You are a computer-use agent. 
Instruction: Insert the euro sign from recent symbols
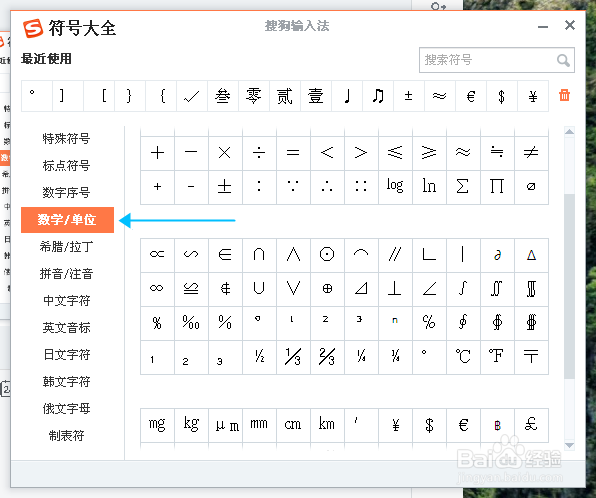471,96
